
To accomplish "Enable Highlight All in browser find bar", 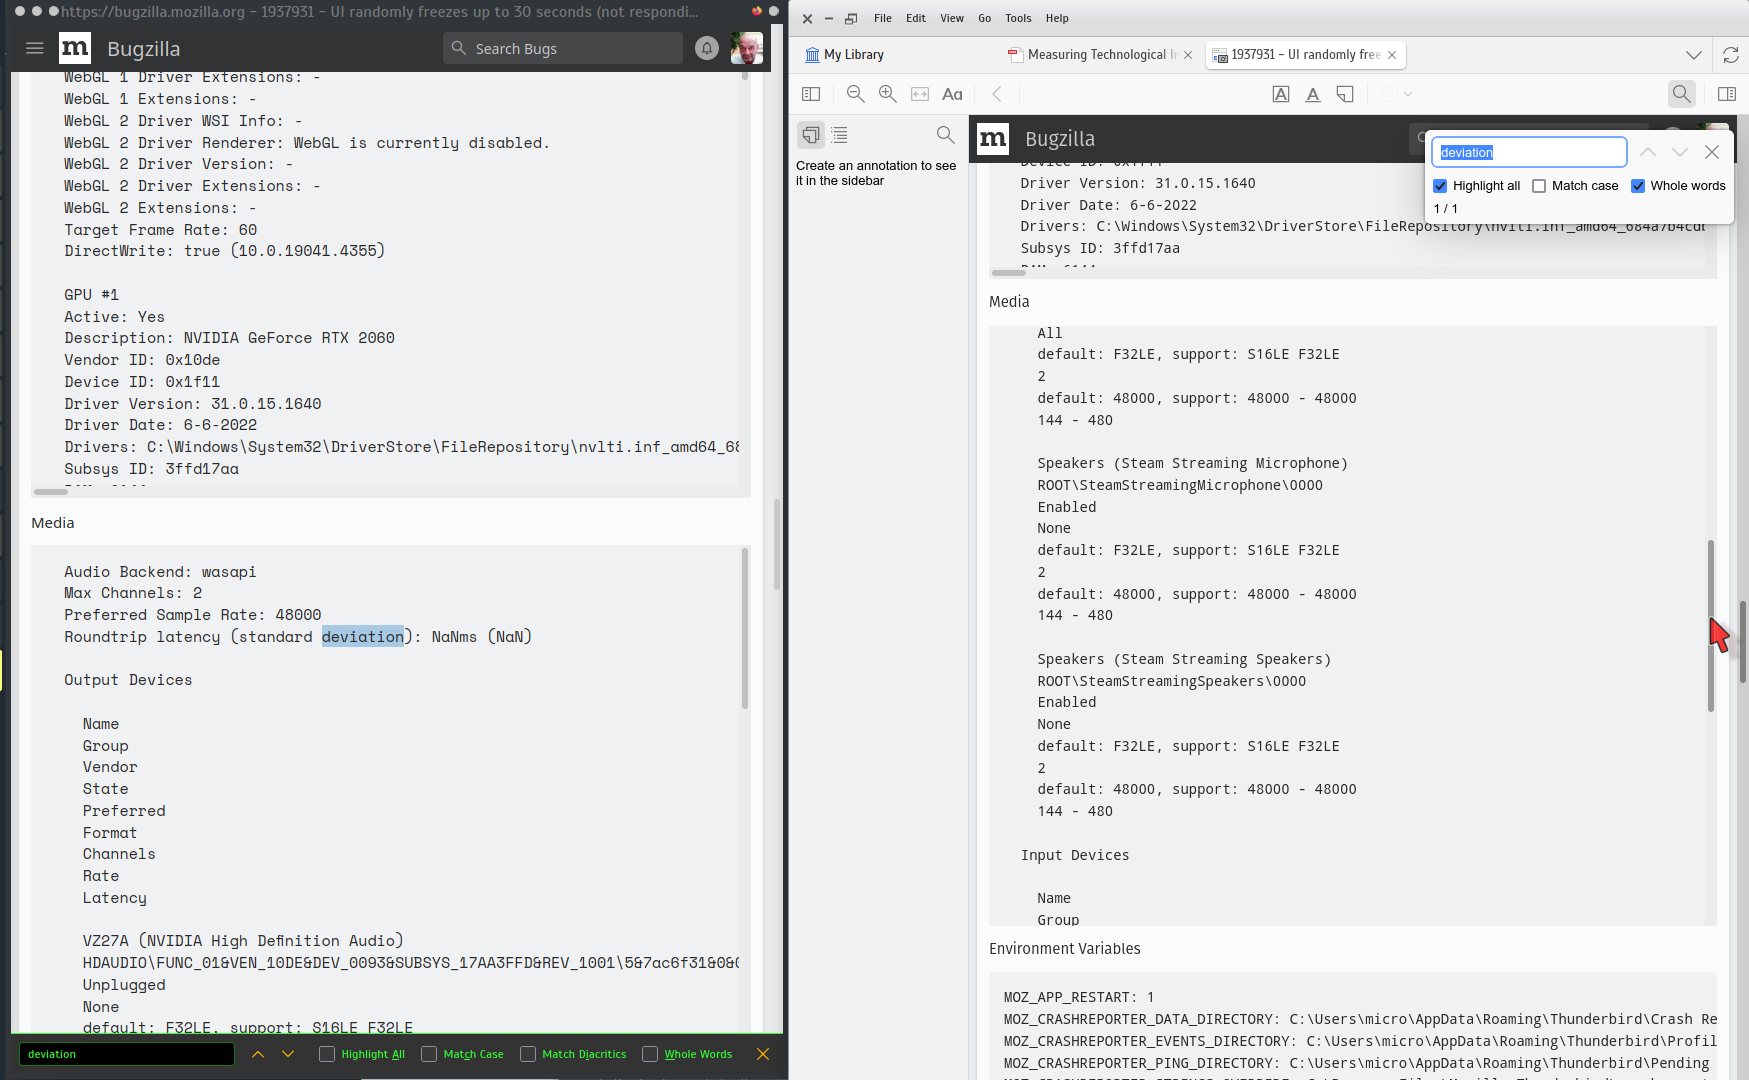I will pyautogui.click(x=327, y=1054).
